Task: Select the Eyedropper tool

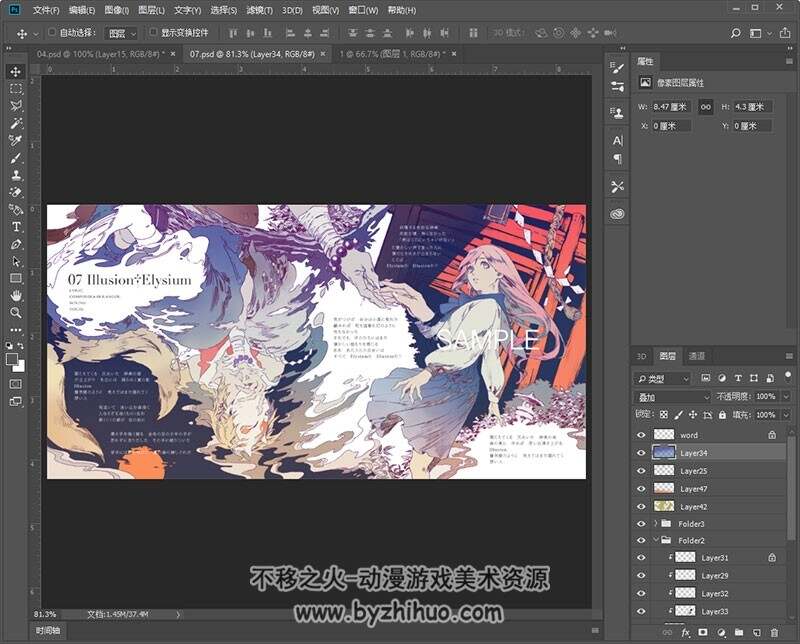Action: [16, 140]
